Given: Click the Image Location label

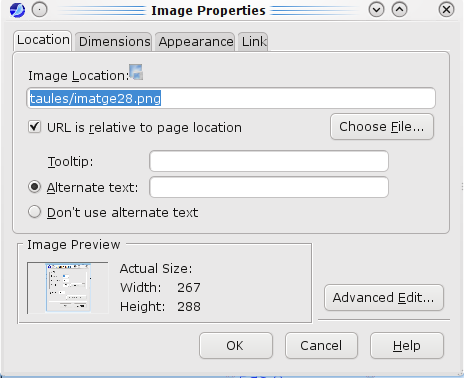Looking at the screenshot, I should point(78,76).
